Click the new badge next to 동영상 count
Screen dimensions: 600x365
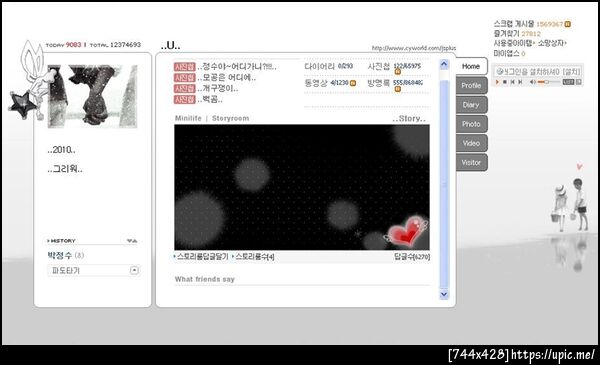353,83
